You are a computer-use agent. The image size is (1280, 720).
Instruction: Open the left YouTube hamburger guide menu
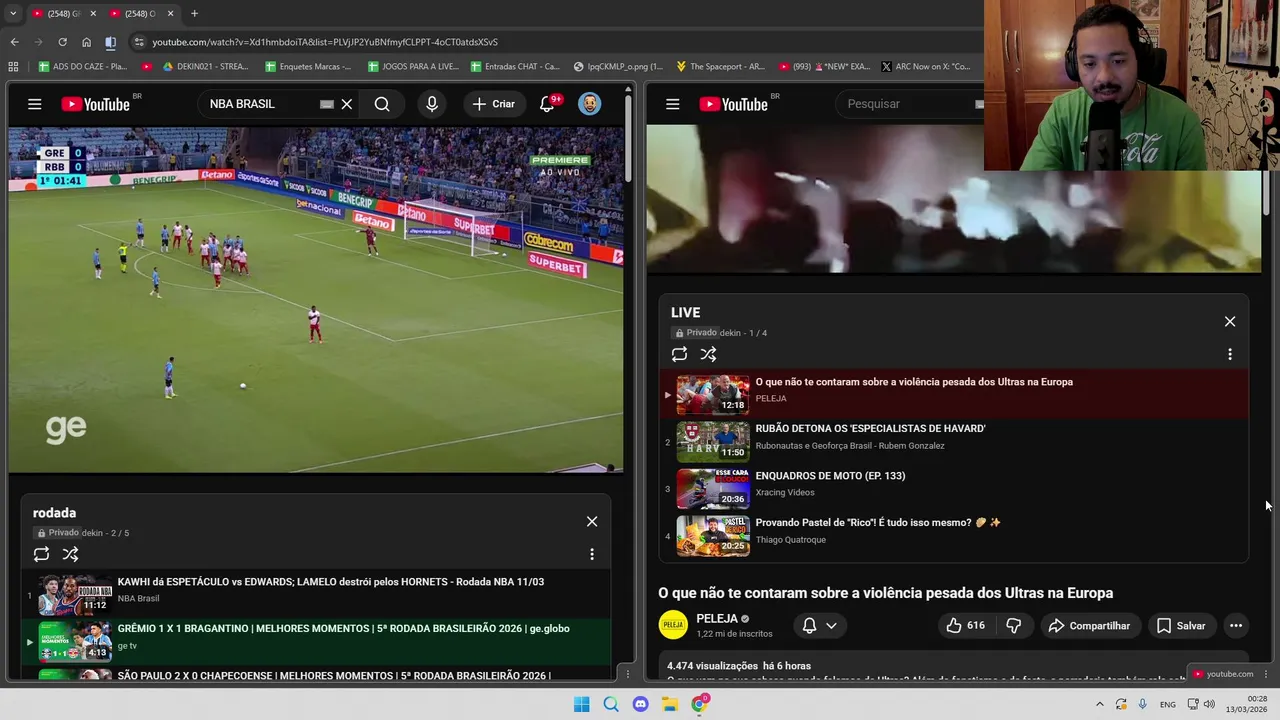click(x=35, y=104)
